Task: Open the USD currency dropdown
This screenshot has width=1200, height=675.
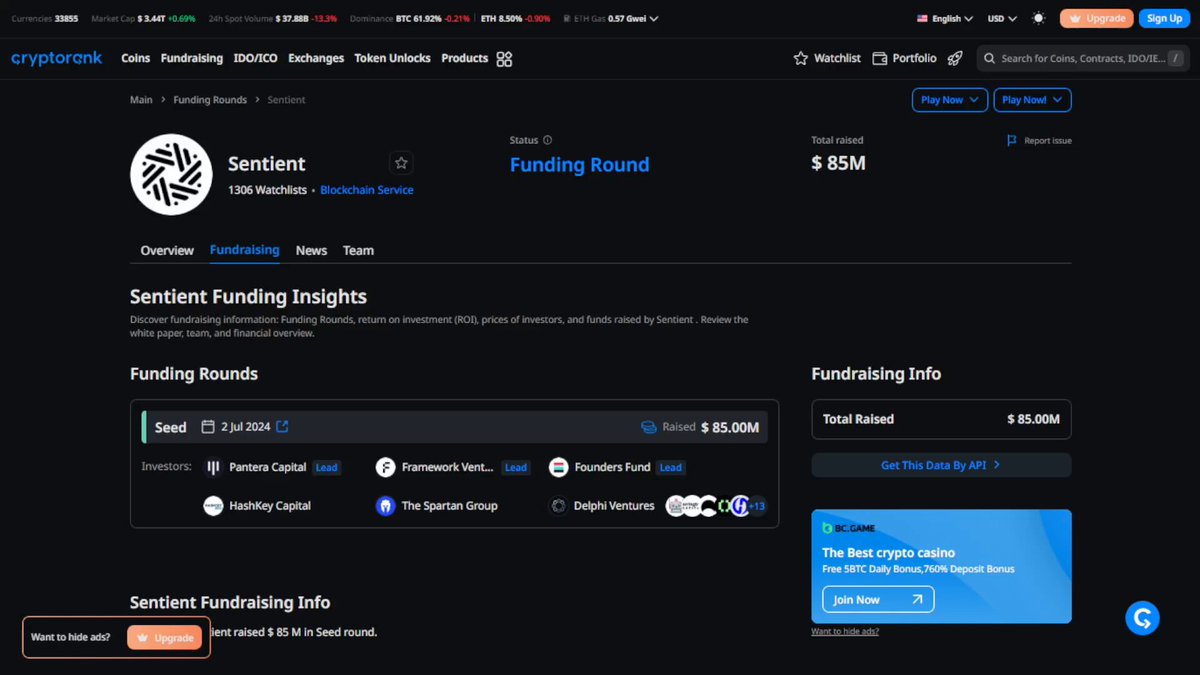Action: 1002,18
